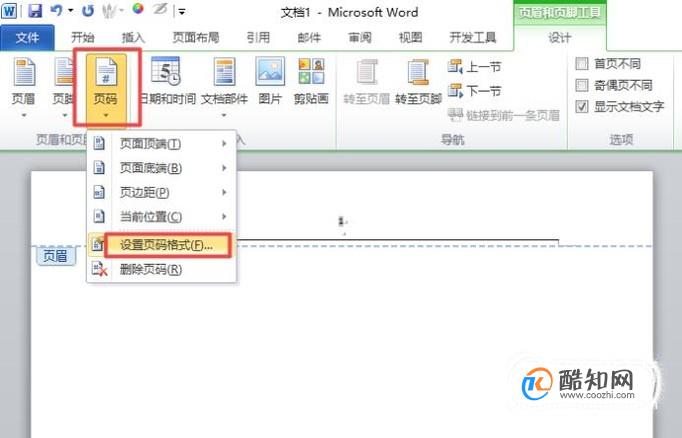Click the 页眉 label tag on the page
Image resolution: width=682 pixels, height=438 pixels.
click(56, 256)
